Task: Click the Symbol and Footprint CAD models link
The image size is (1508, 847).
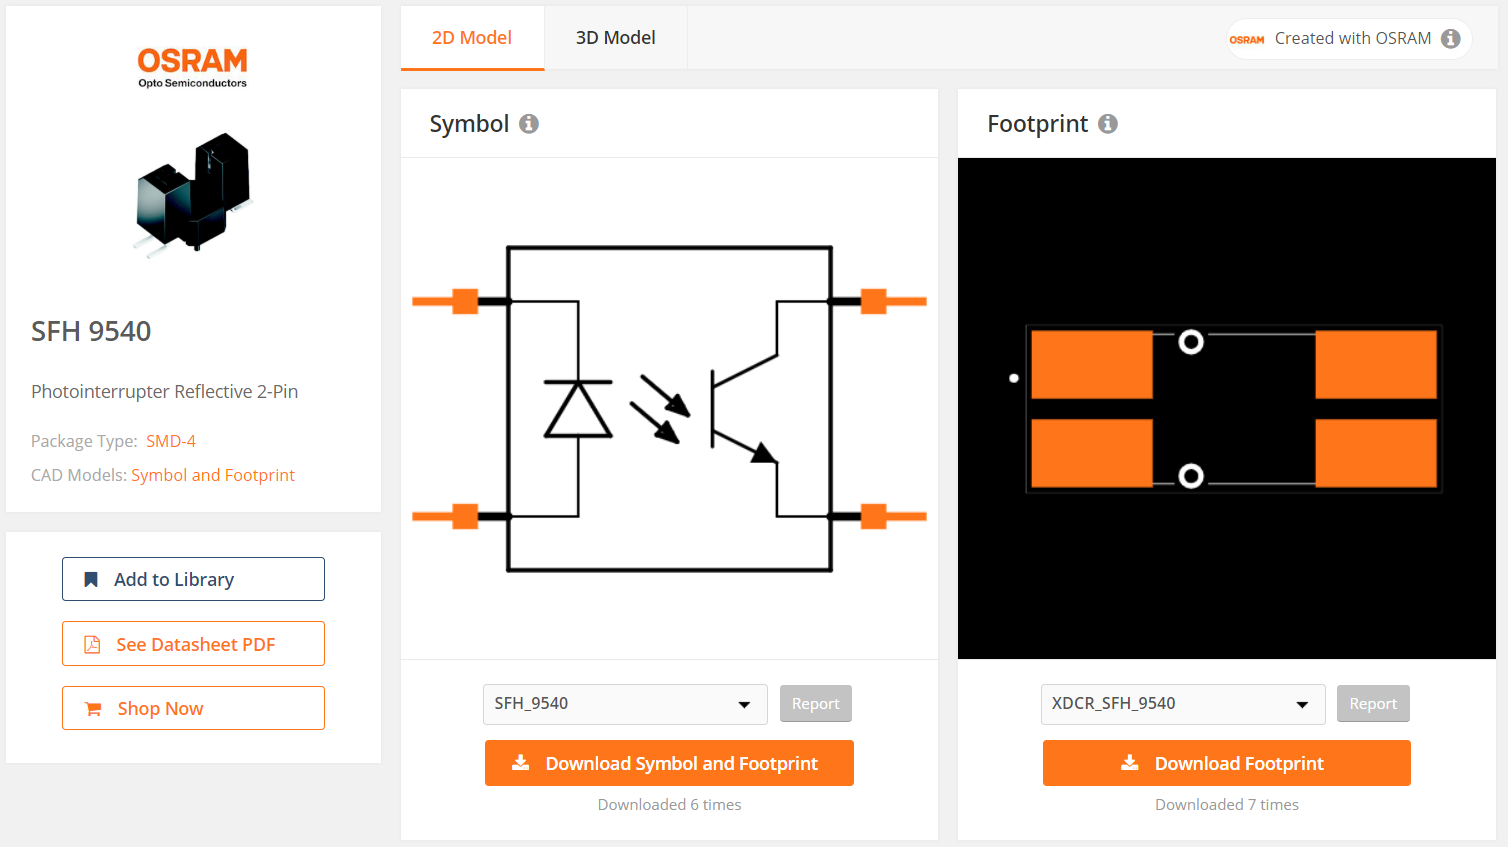Action: point(213,474)
